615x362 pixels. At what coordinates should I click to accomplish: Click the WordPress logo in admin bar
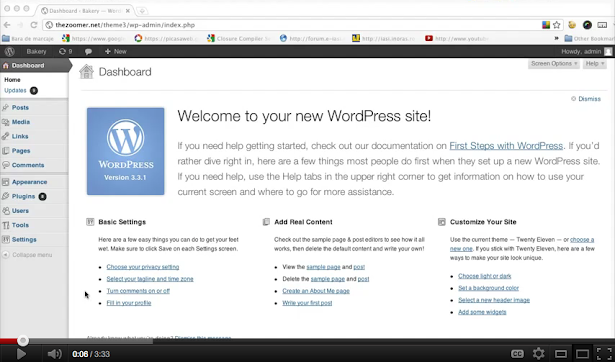click(x=10, y=51)
